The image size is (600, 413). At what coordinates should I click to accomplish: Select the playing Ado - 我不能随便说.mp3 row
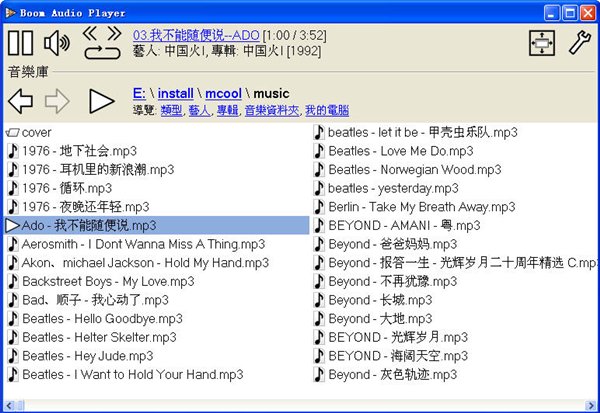[157, 225]
